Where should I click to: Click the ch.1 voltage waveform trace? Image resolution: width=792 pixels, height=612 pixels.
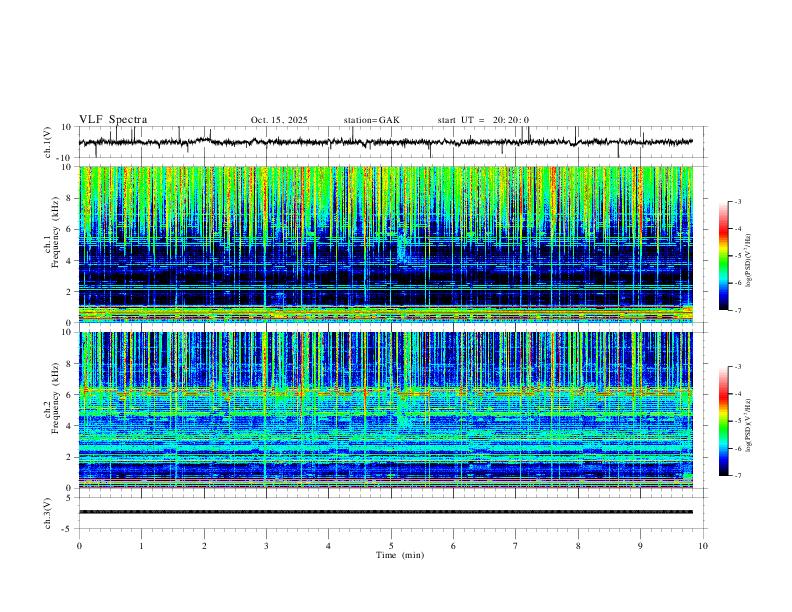[386, 142]
